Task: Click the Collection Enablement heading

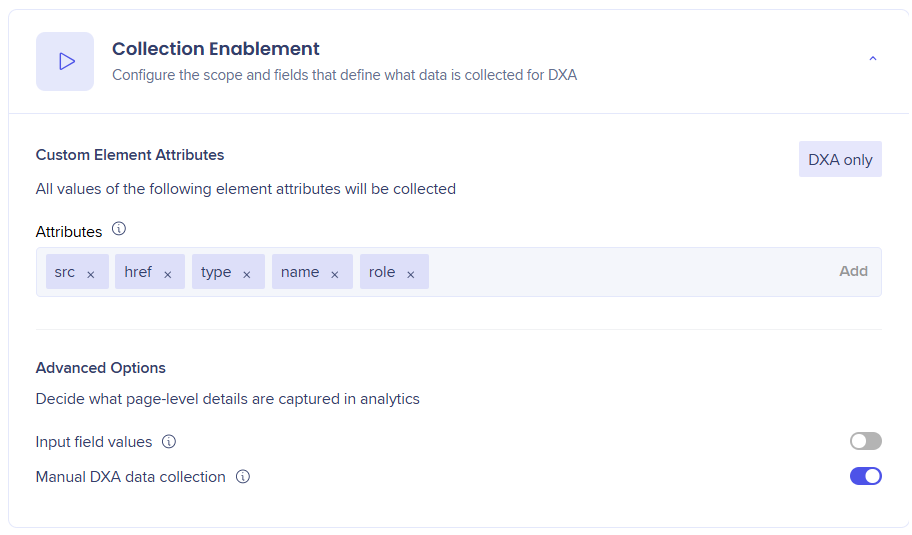Action: click(x=215, y=49)
